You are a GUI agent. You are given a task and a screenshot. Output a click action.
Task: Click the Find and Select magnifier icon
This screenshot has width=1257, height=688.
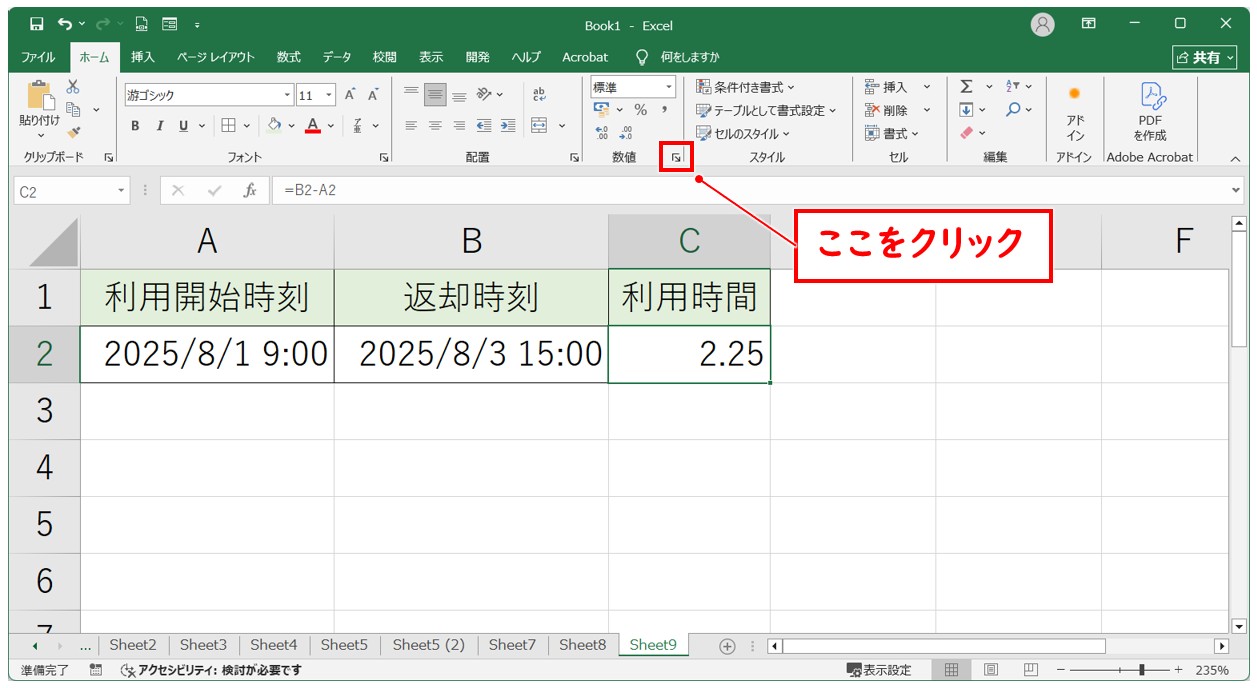[x=1013, y=109]
